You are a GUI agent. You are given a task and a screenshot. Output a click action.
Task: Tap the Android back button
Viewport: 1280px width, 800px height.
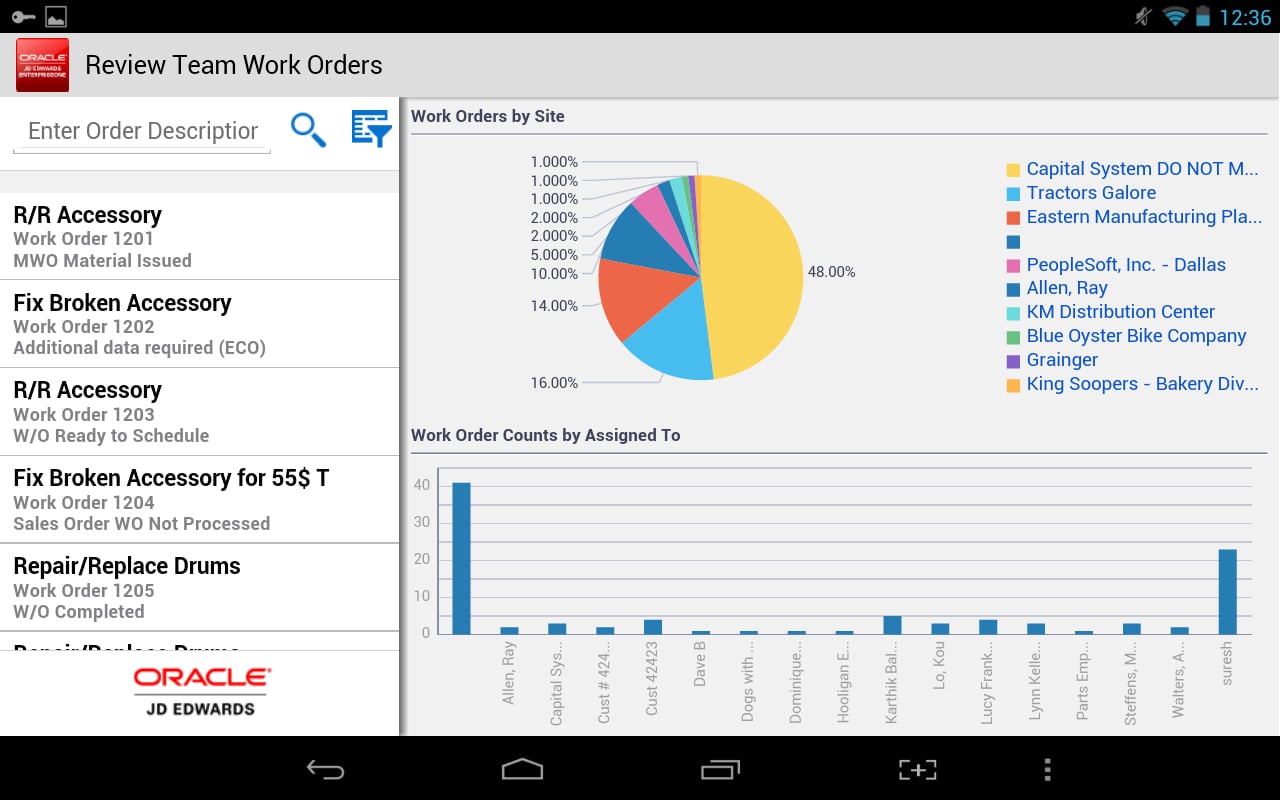325,769
